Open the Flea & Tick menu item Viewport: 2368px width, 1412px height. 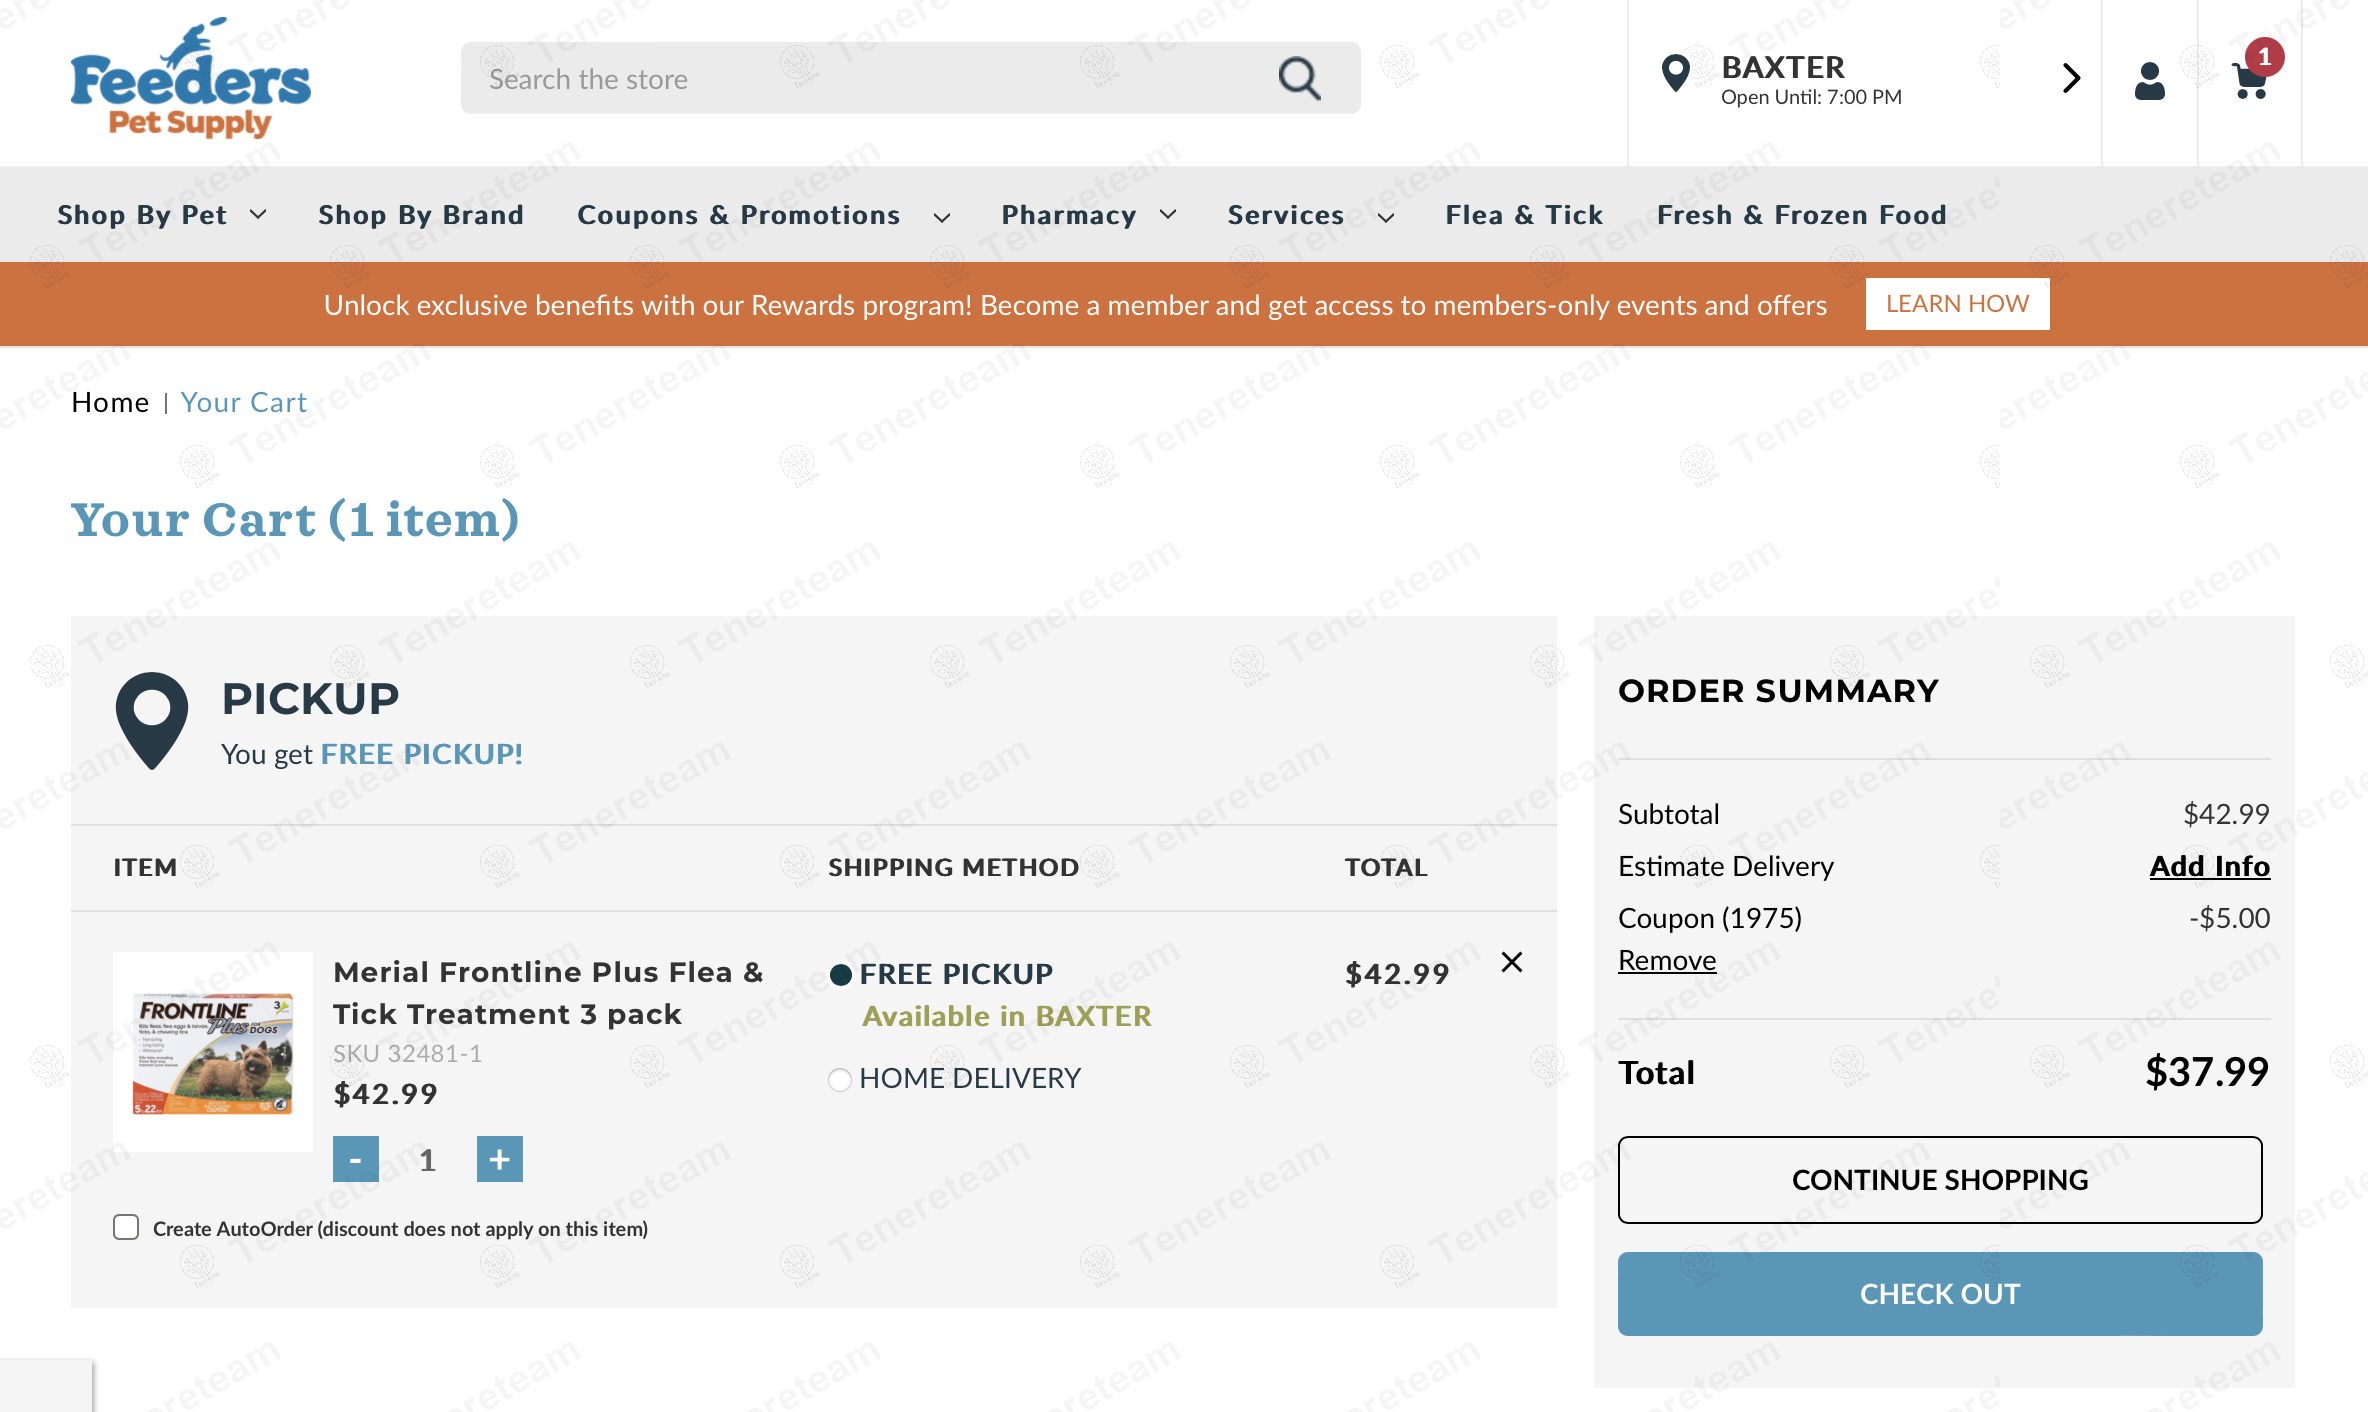click(1524, 215)
